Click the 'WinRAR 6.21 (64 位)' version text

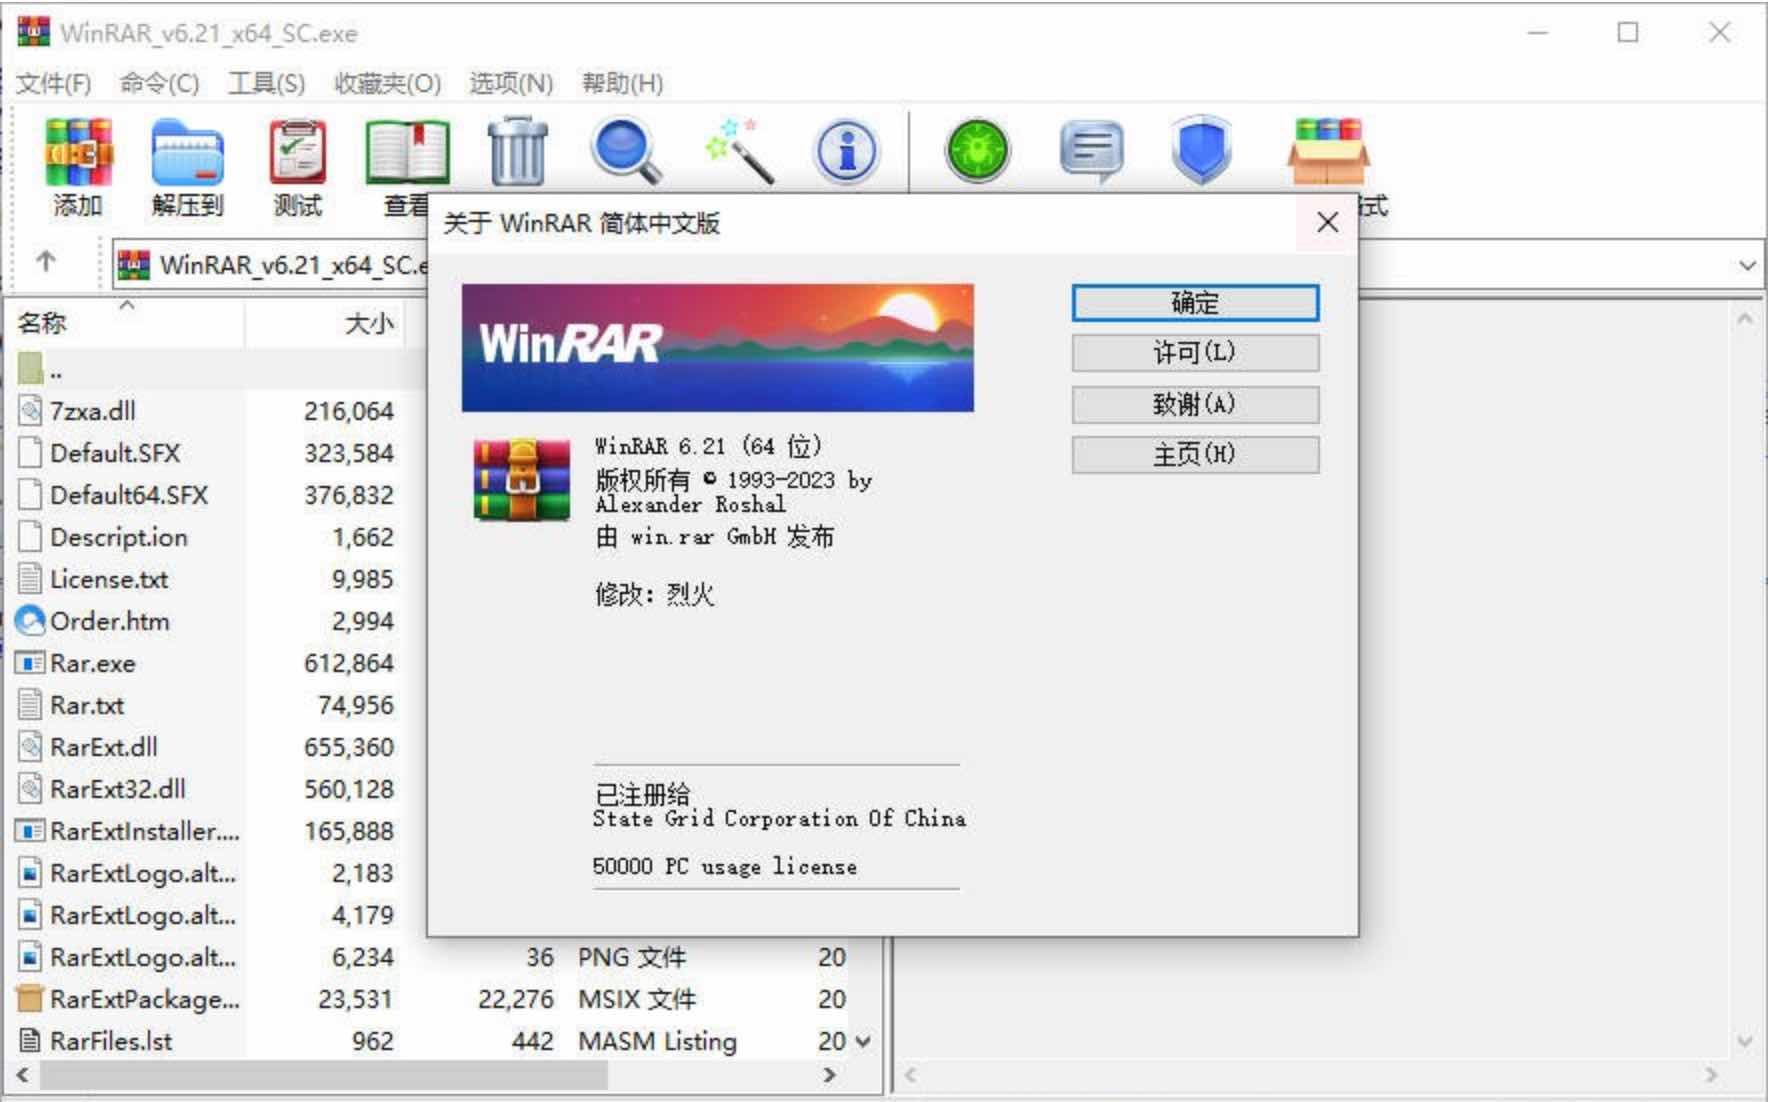[708, 446]
